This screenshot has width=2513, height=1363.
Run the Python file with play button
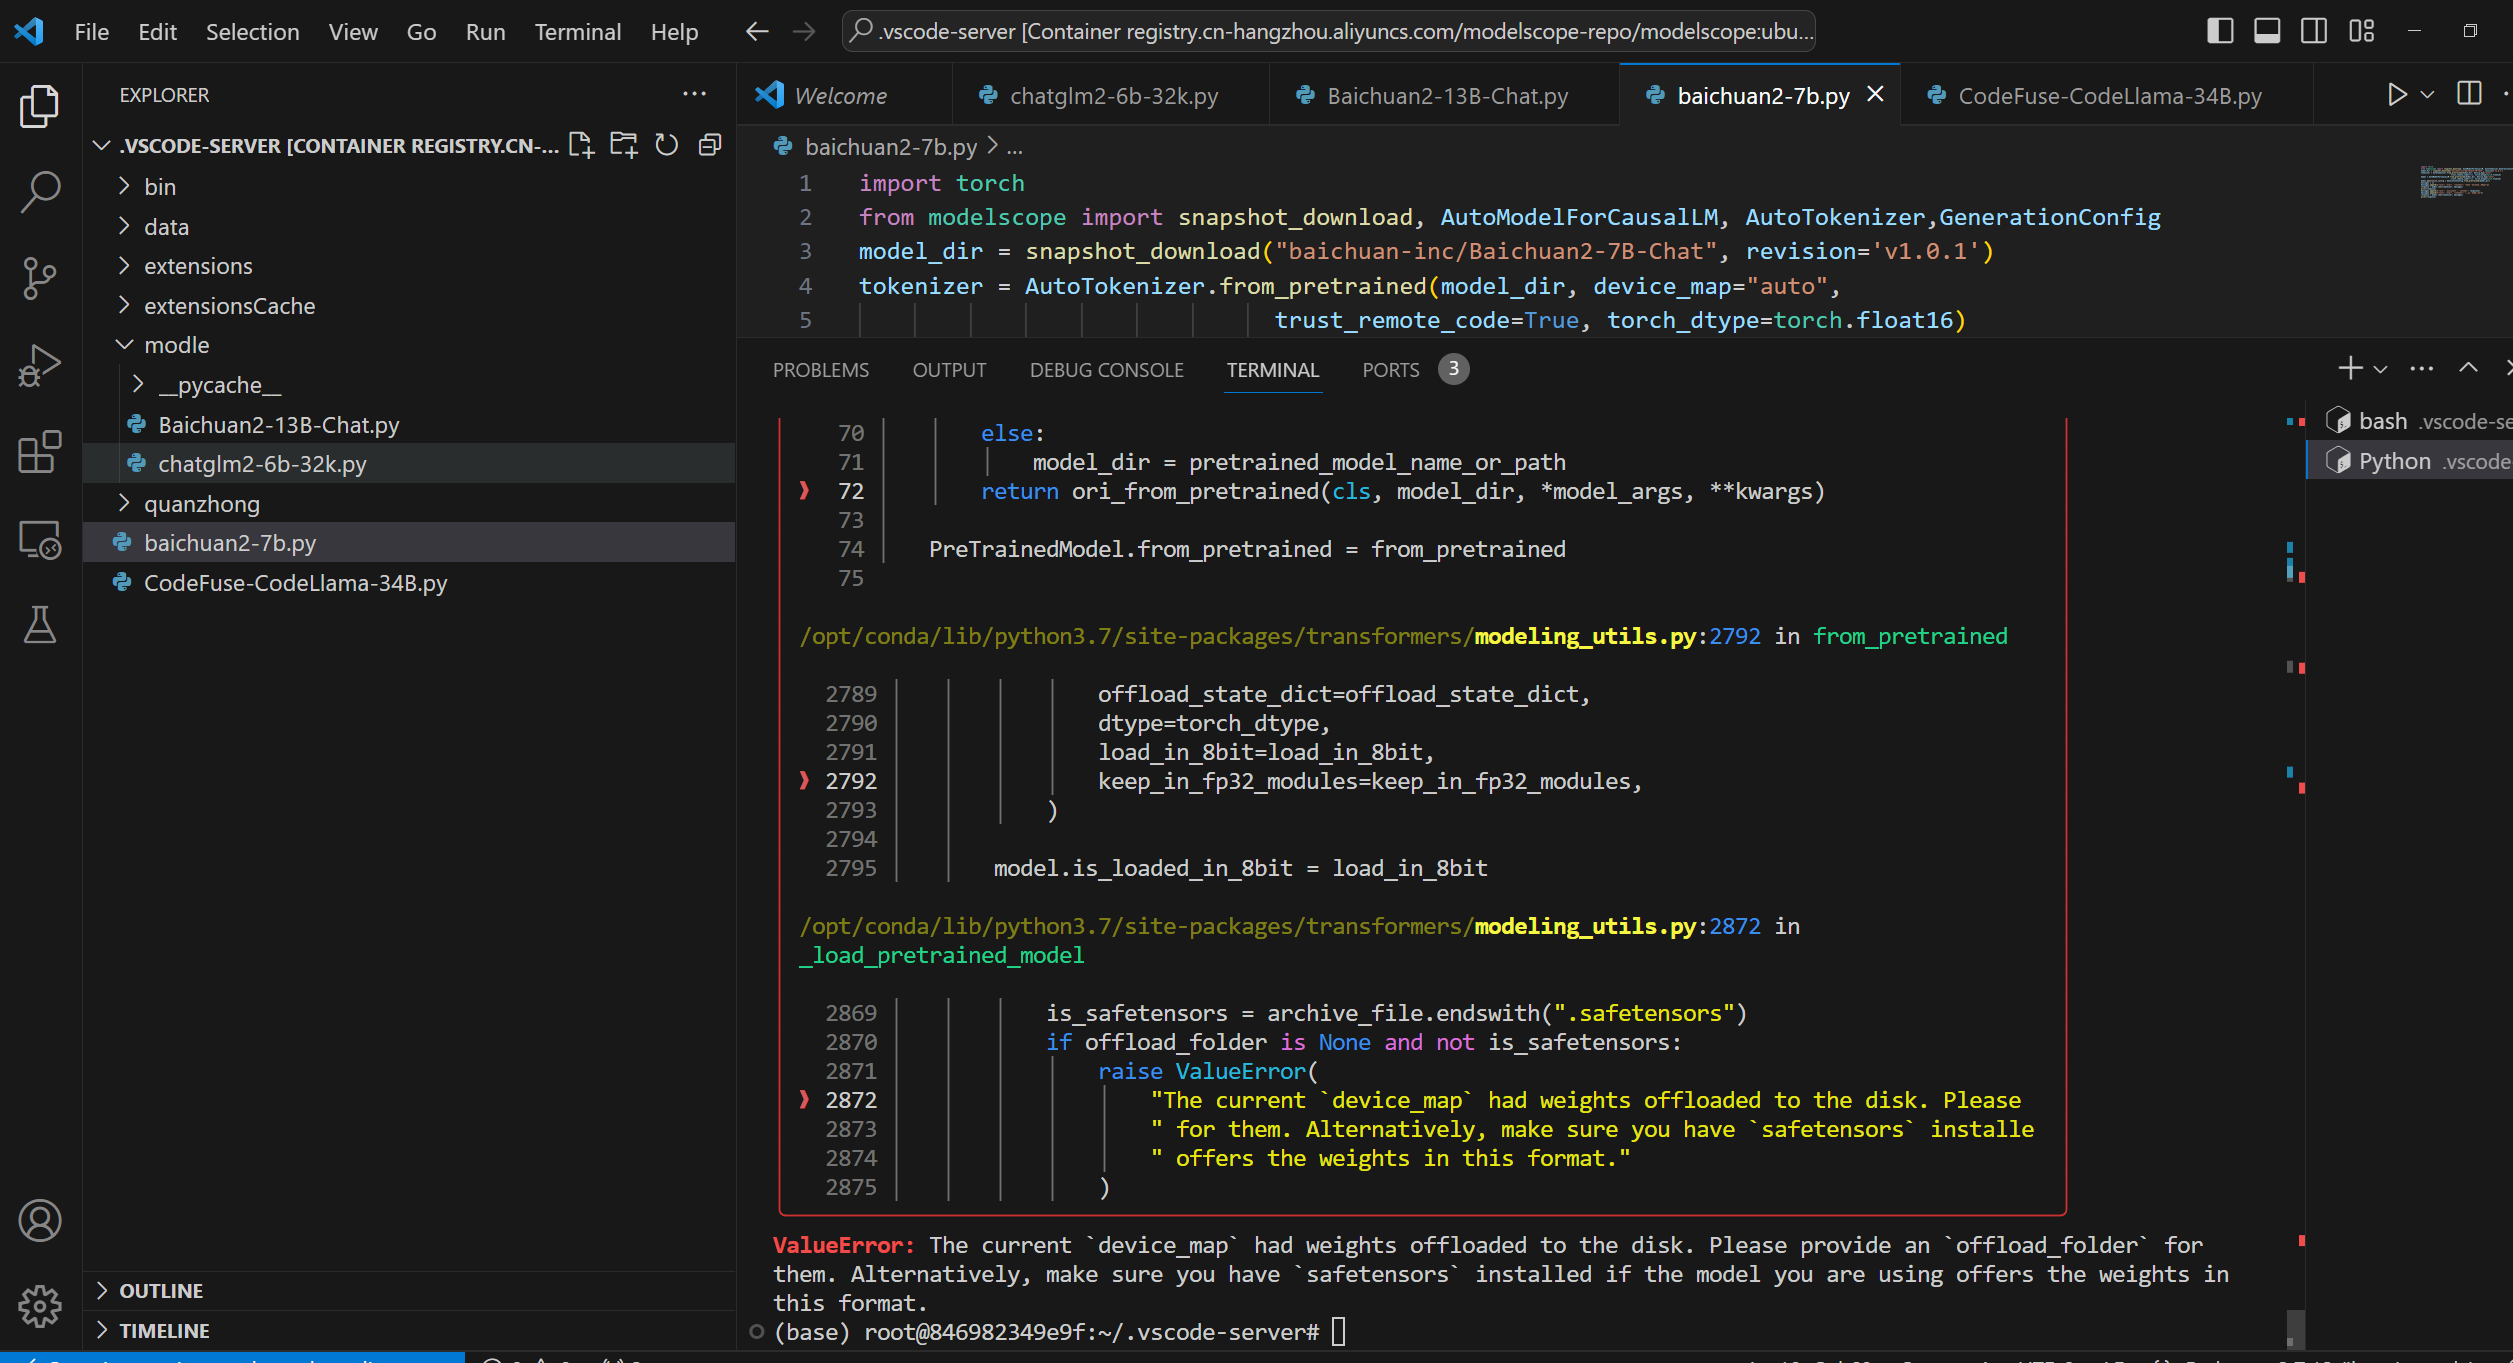click(2397, 95)
